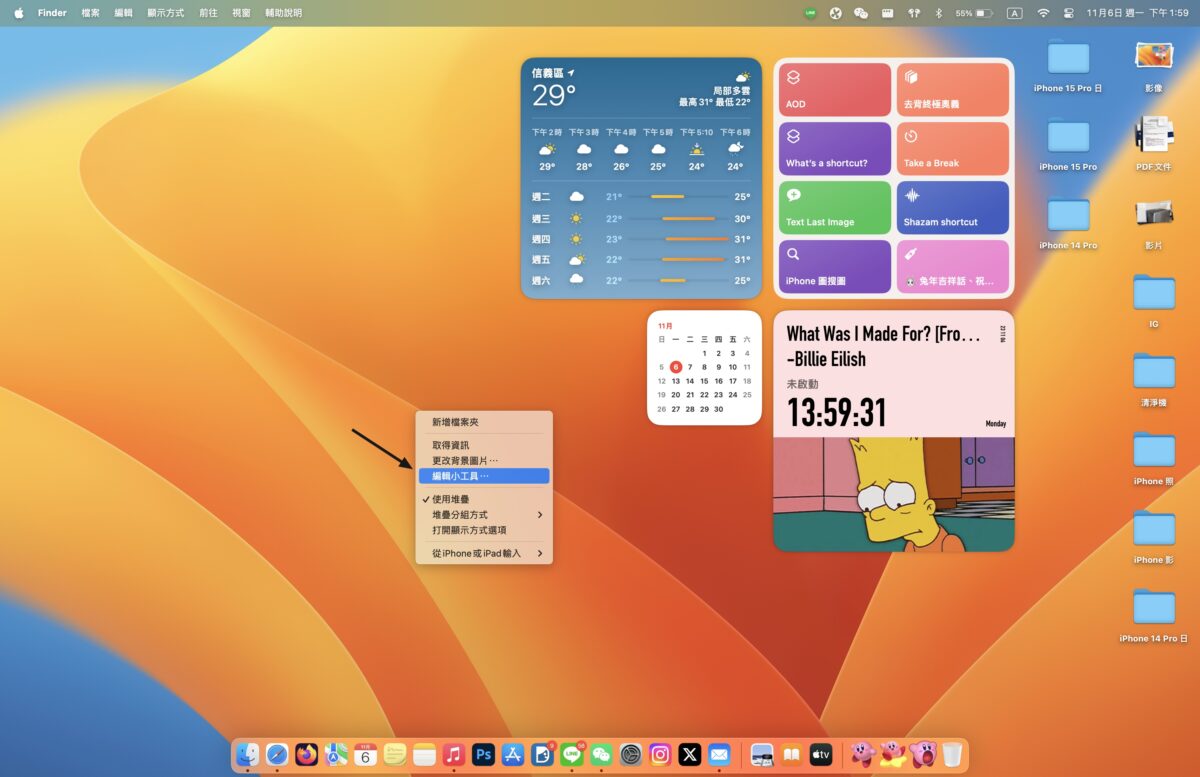This screenshot has width=1200, height=777.
Task: Open the Apple TV app in the dock
Action: coord(821,754)
